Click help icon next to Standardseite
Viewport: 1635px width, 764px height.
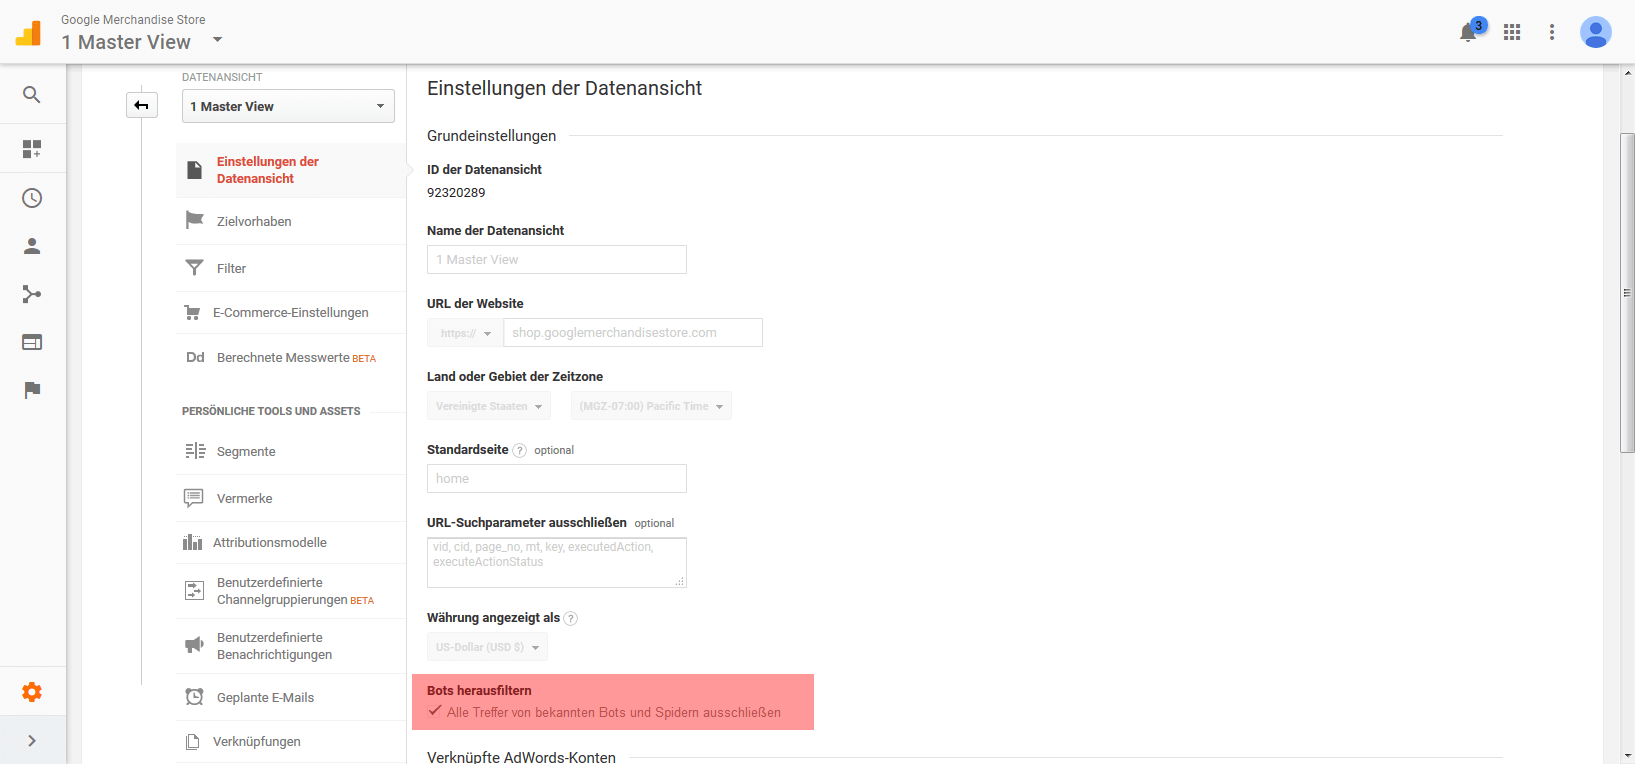point(520,451)
